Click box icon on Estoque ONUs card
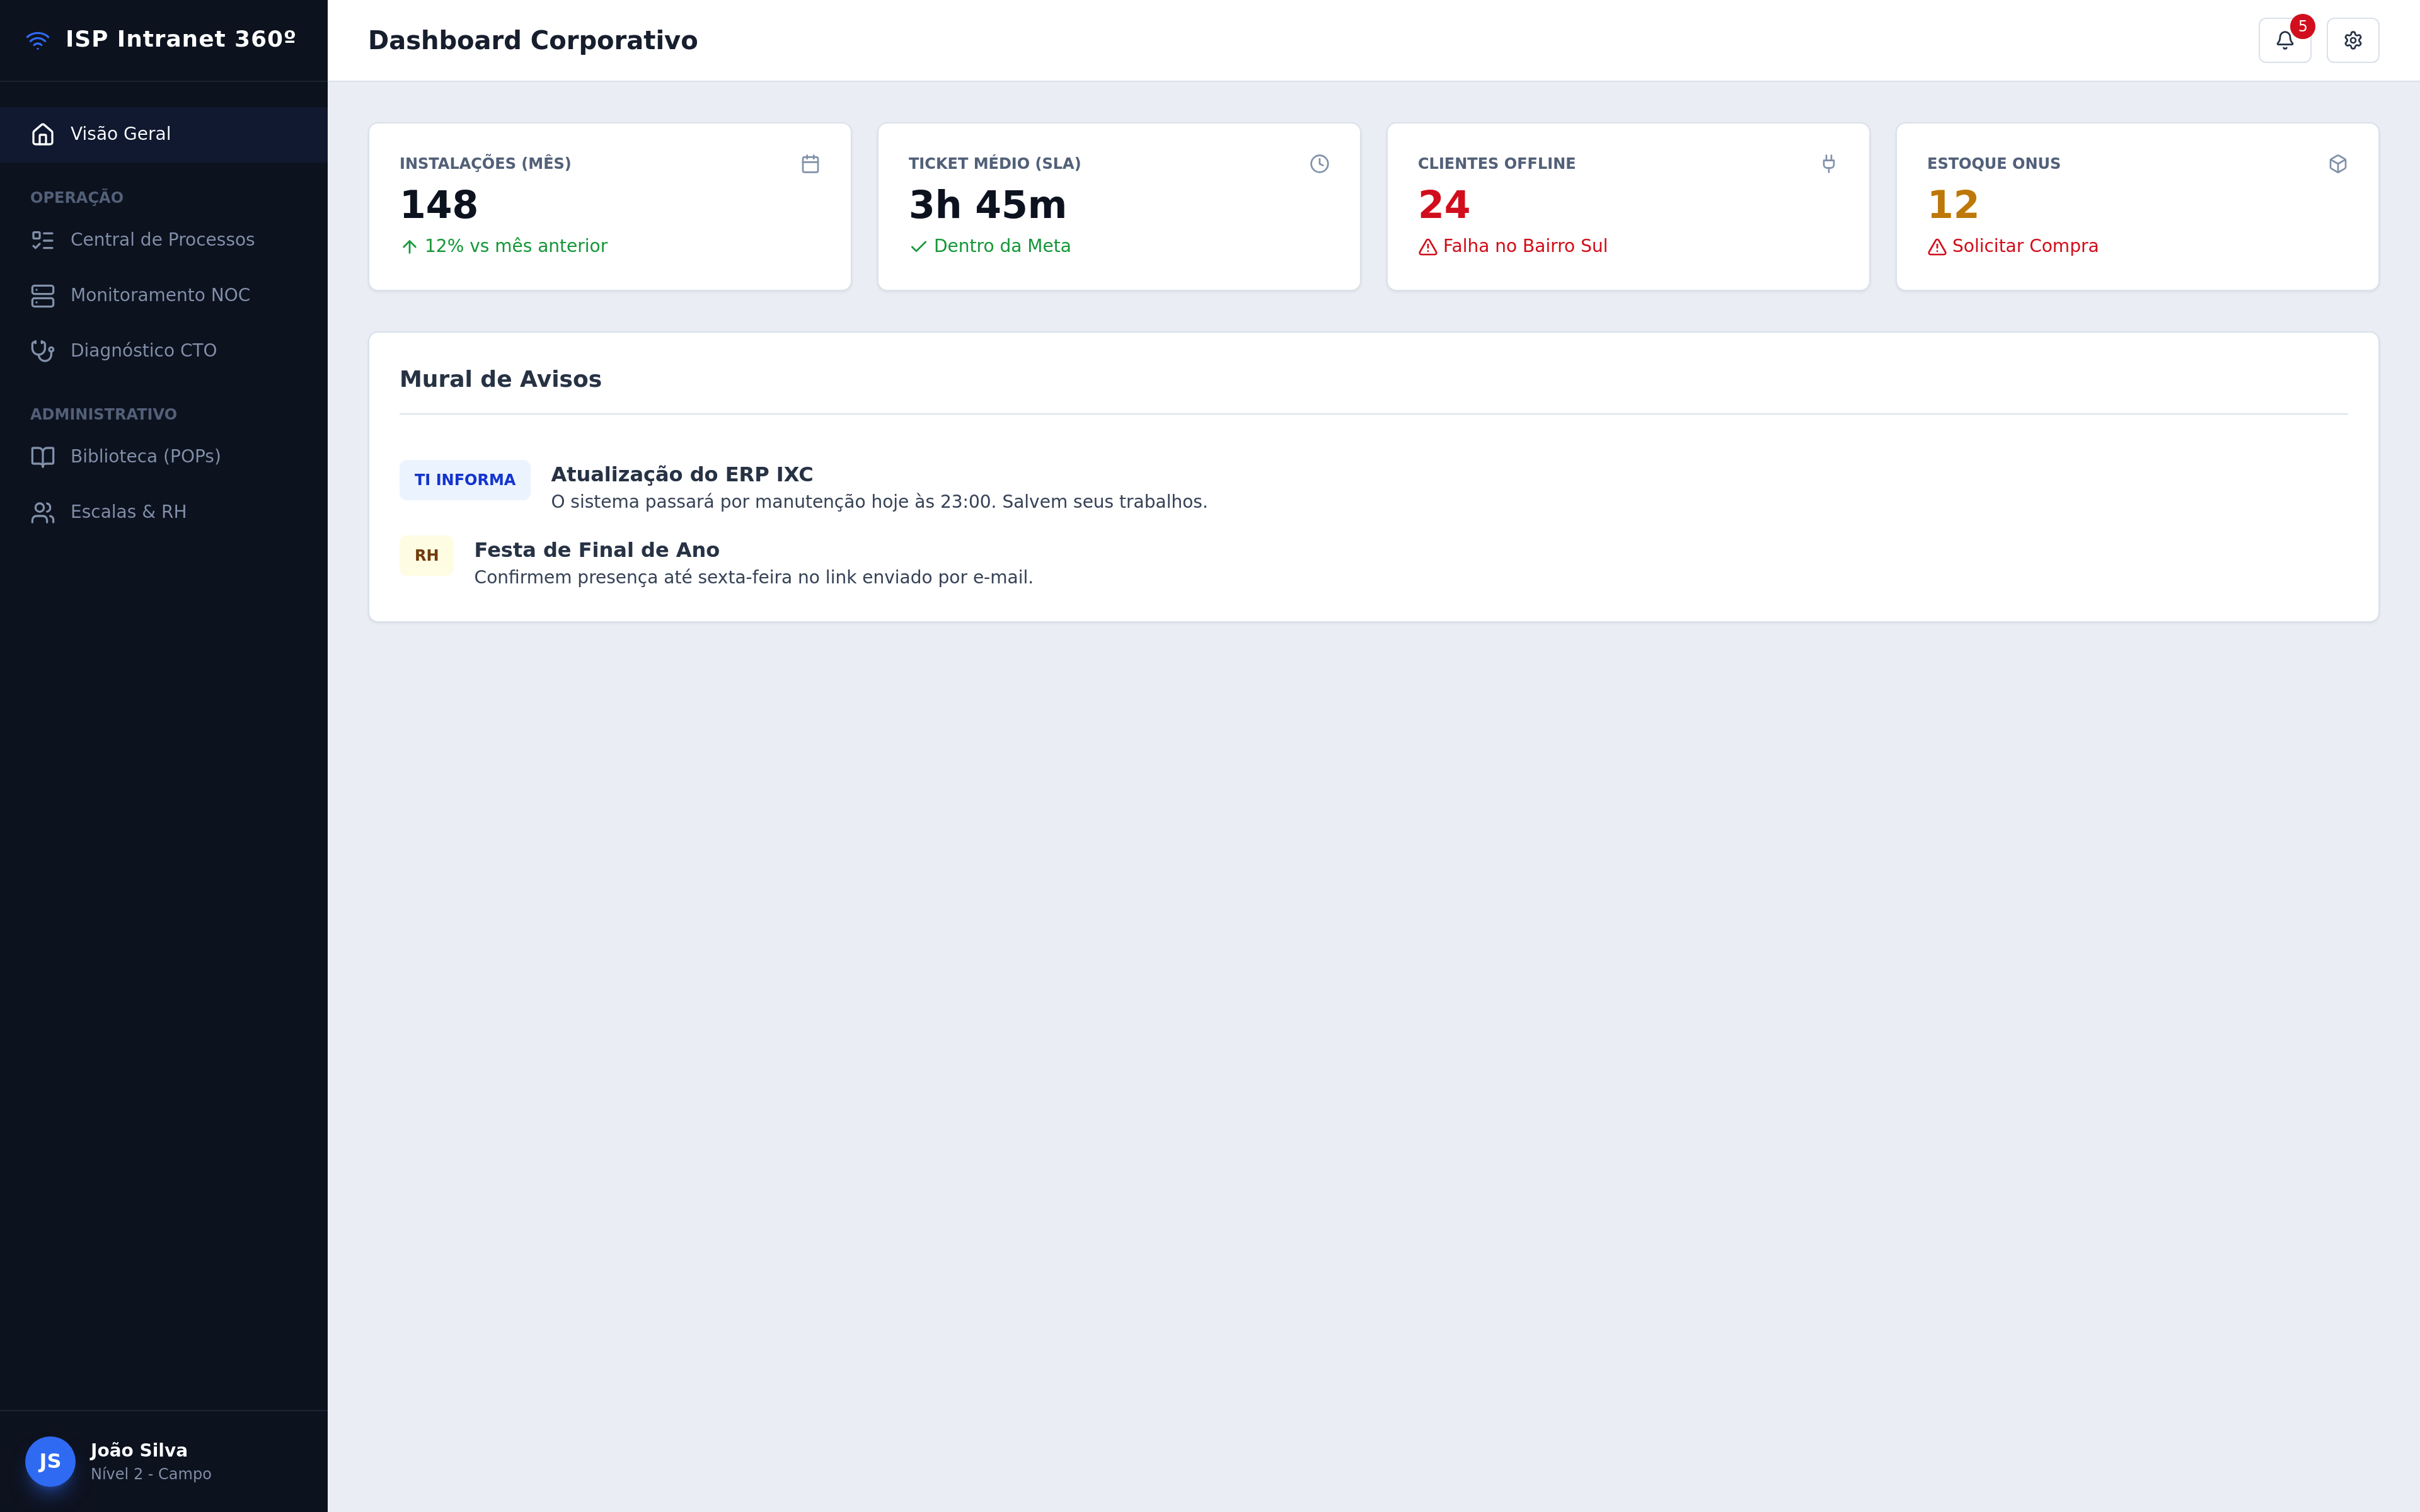Screen dimensions: 2420x1512 (x=2337, y=164)
